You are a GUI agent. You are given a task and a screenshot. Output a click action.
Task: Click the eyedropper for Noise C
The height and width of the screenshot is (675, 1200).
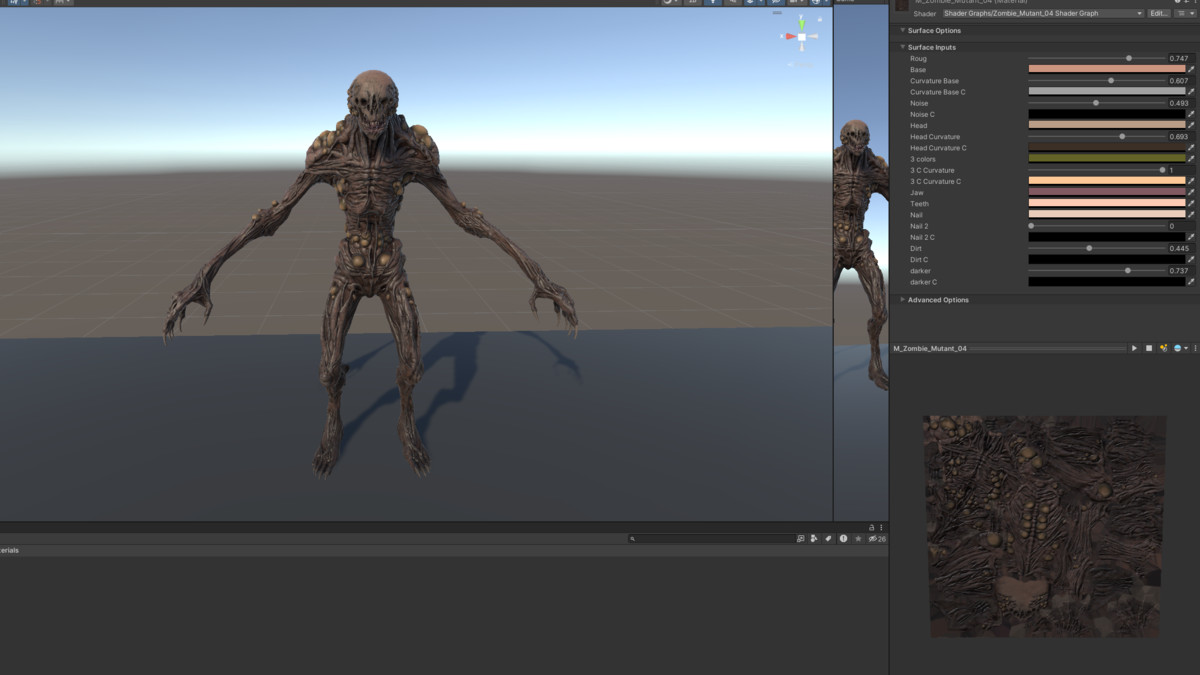1191,114
